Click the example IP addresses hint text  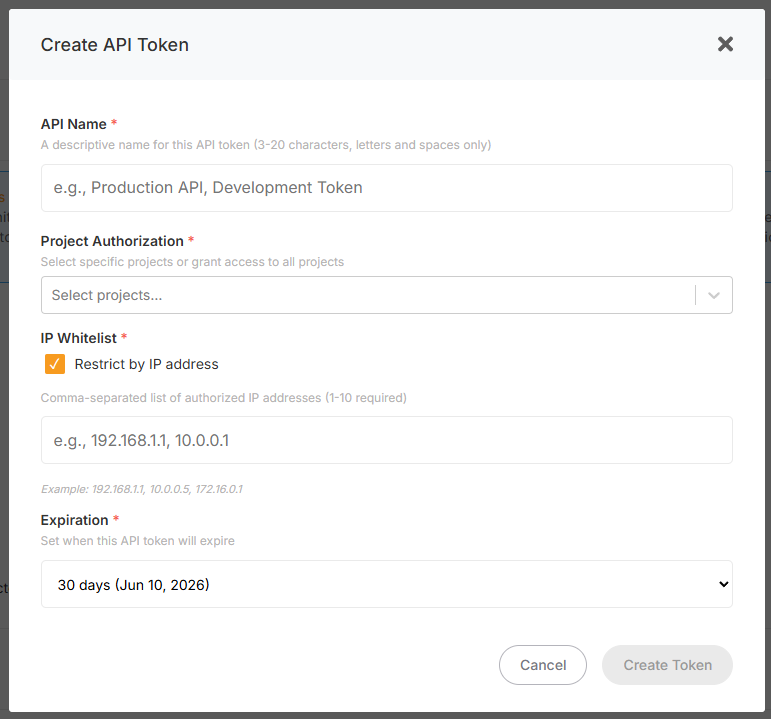coord(142,489)
